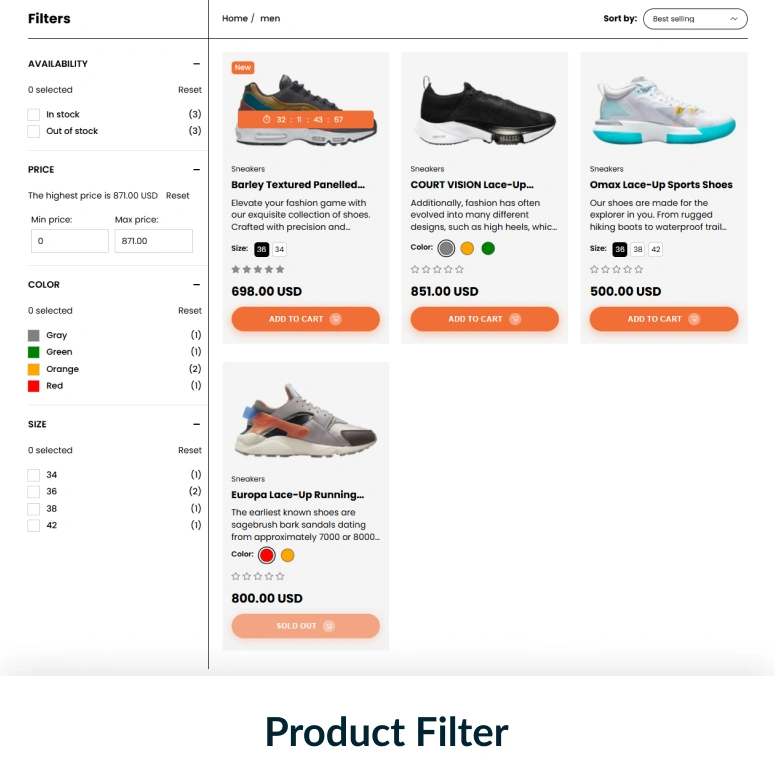Click the Max price input field

click(x=153, y=241)
